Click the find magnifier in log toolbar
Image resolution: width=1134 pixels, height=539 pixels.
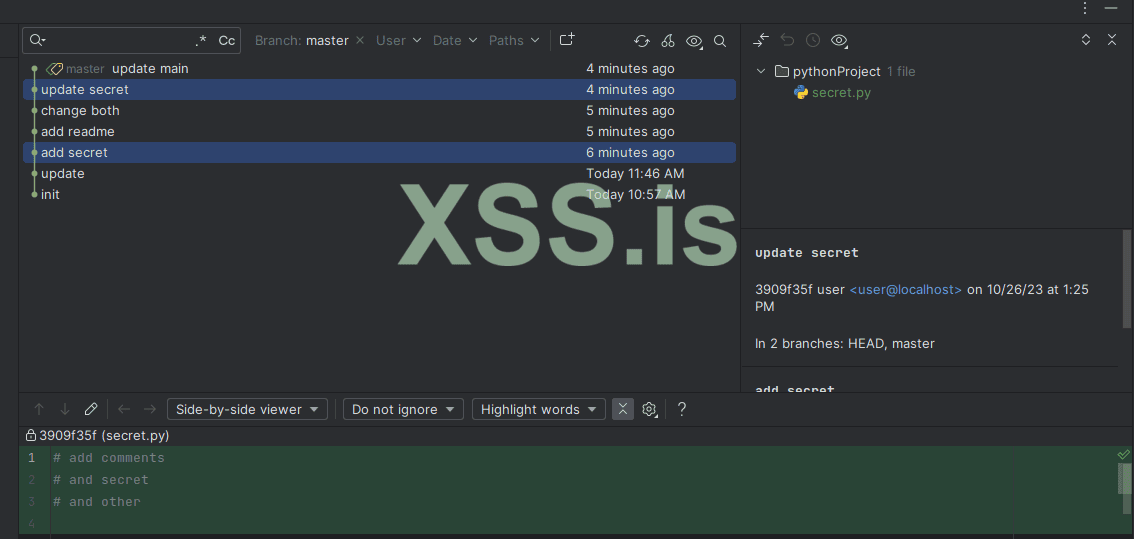(x=720, y=41)
